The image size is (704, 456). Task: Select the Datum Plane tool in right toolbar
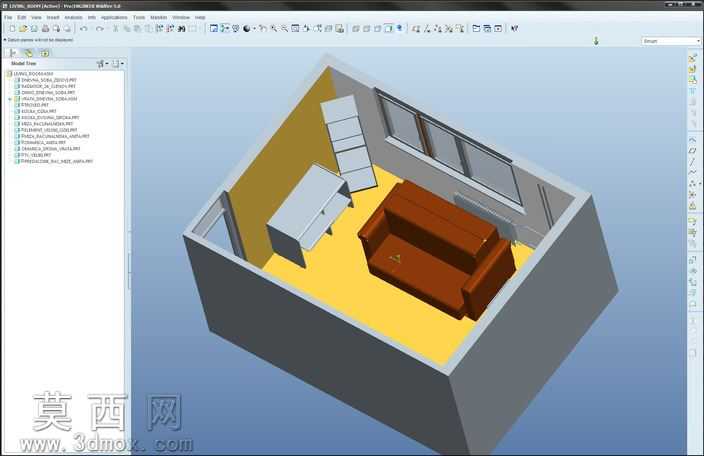(693, 151)
